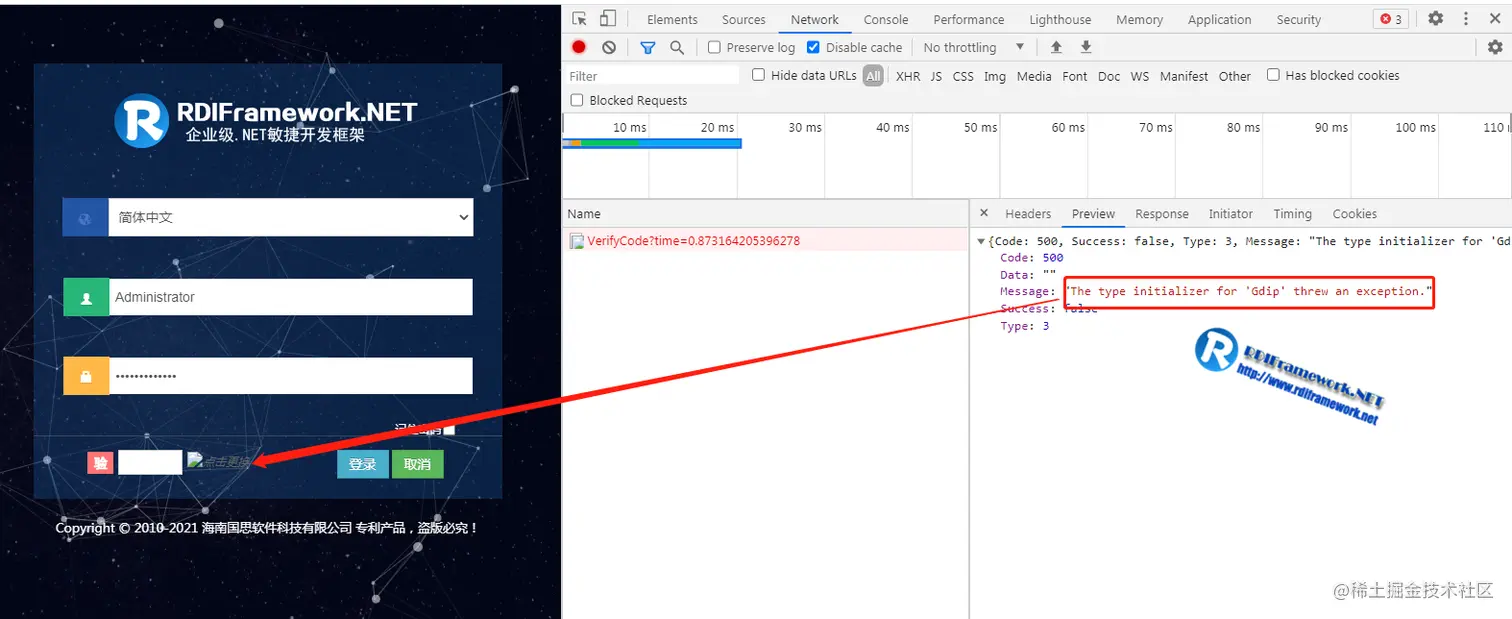This screenshot has width=1512, height=619.
Task: Show the Initiator tab
Action: tap(1230, 213)
